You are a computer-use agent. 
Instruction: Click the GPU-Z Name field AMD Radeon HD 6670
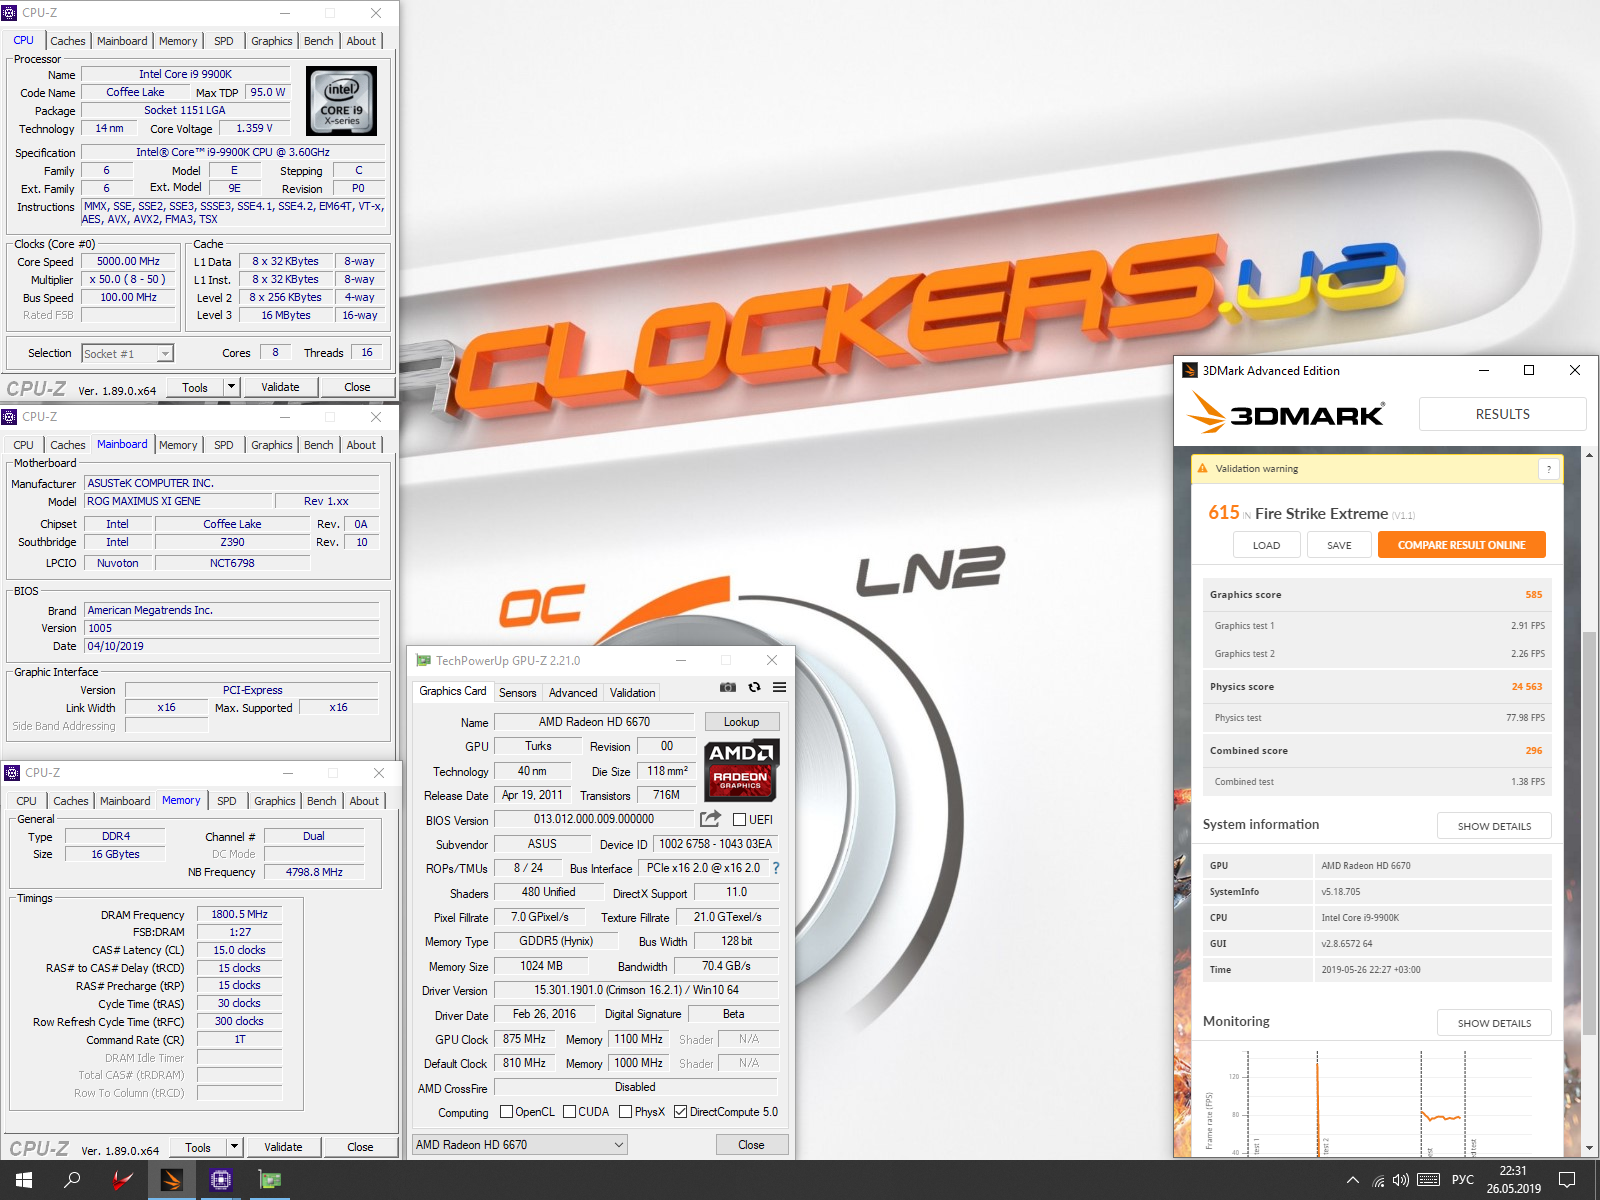(594, 722)
